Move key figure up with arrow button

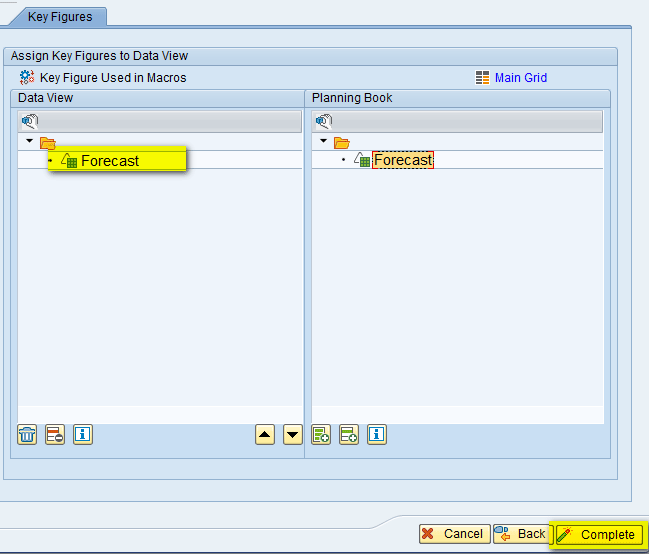264,435
